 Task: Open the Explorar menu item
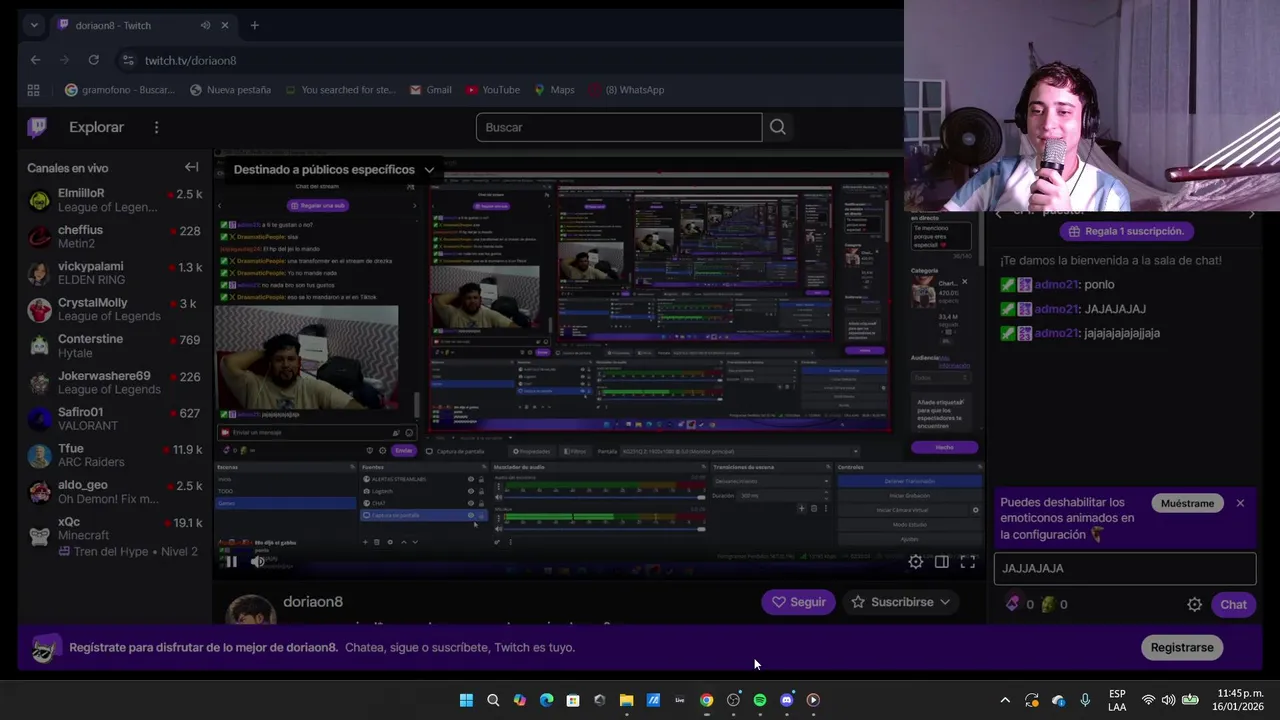click(x=96, y=127)
